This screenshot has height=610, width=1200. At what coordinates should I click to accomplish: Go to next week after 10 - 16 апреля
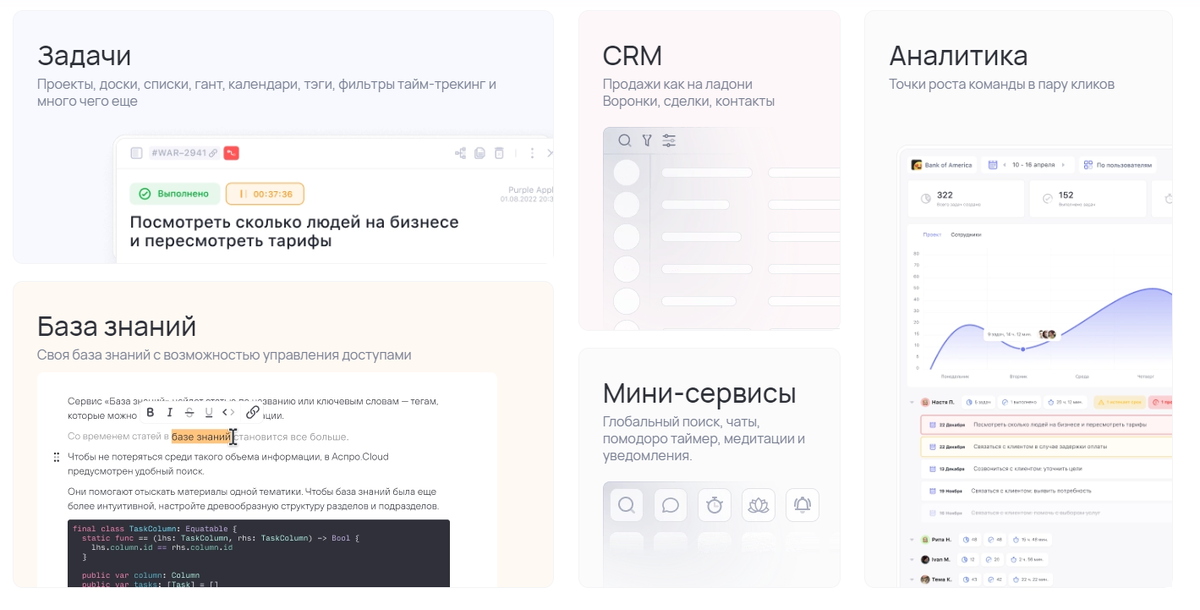coord(1062,165)
